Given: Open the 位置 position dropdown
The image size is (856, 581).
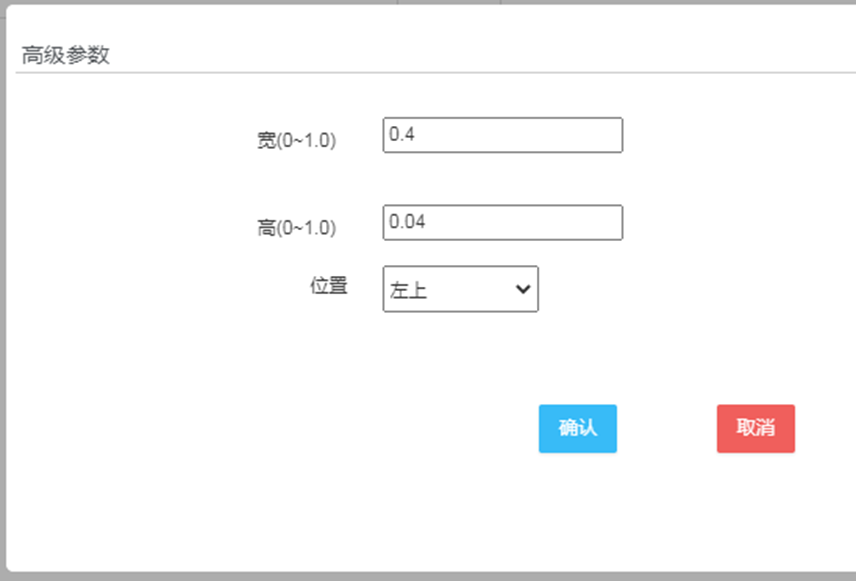Looking at the screenshot, I should tap(460, 289).
